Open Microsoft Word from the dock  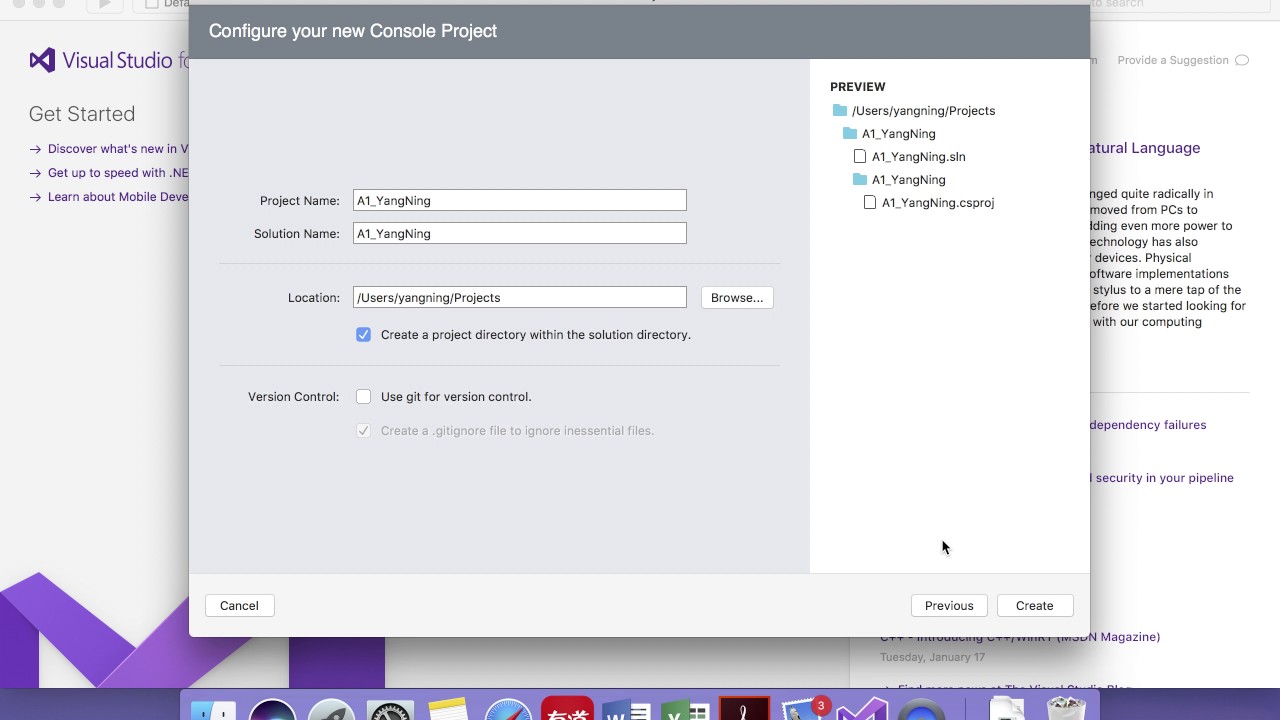click(626, 708)
